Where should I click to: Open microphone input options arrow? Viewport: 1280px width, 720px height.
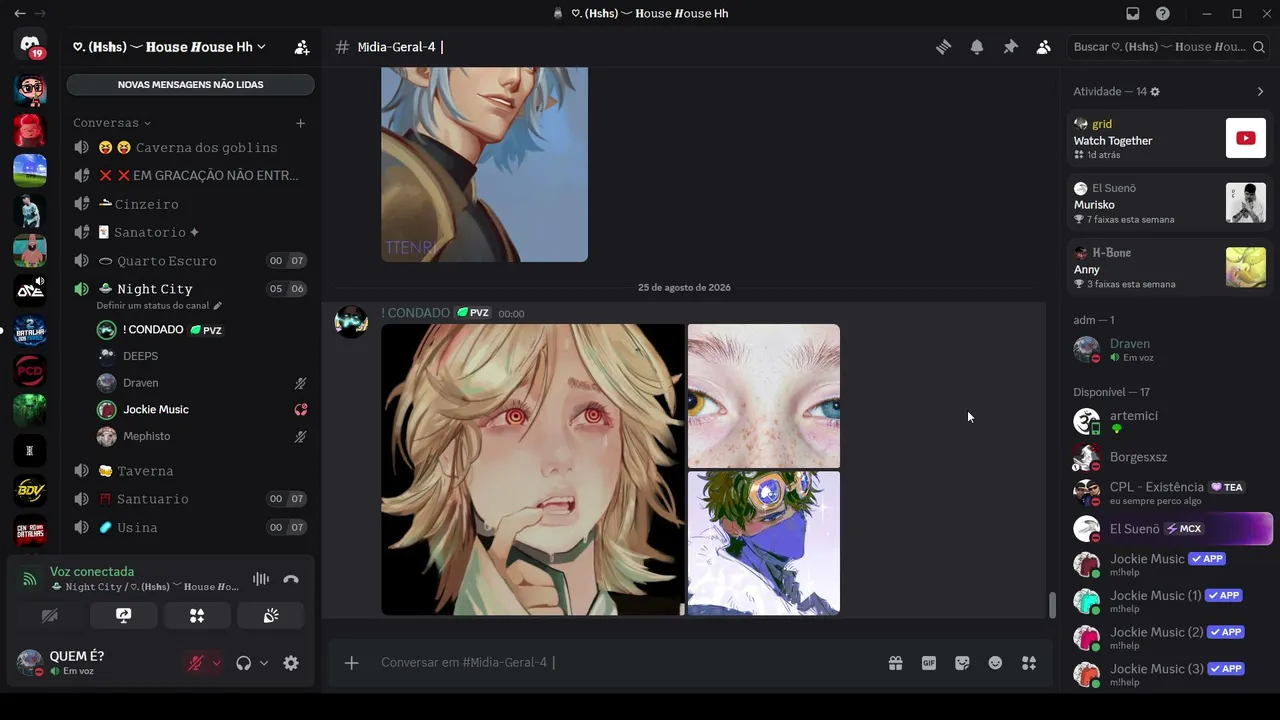[x=216, y=663]
